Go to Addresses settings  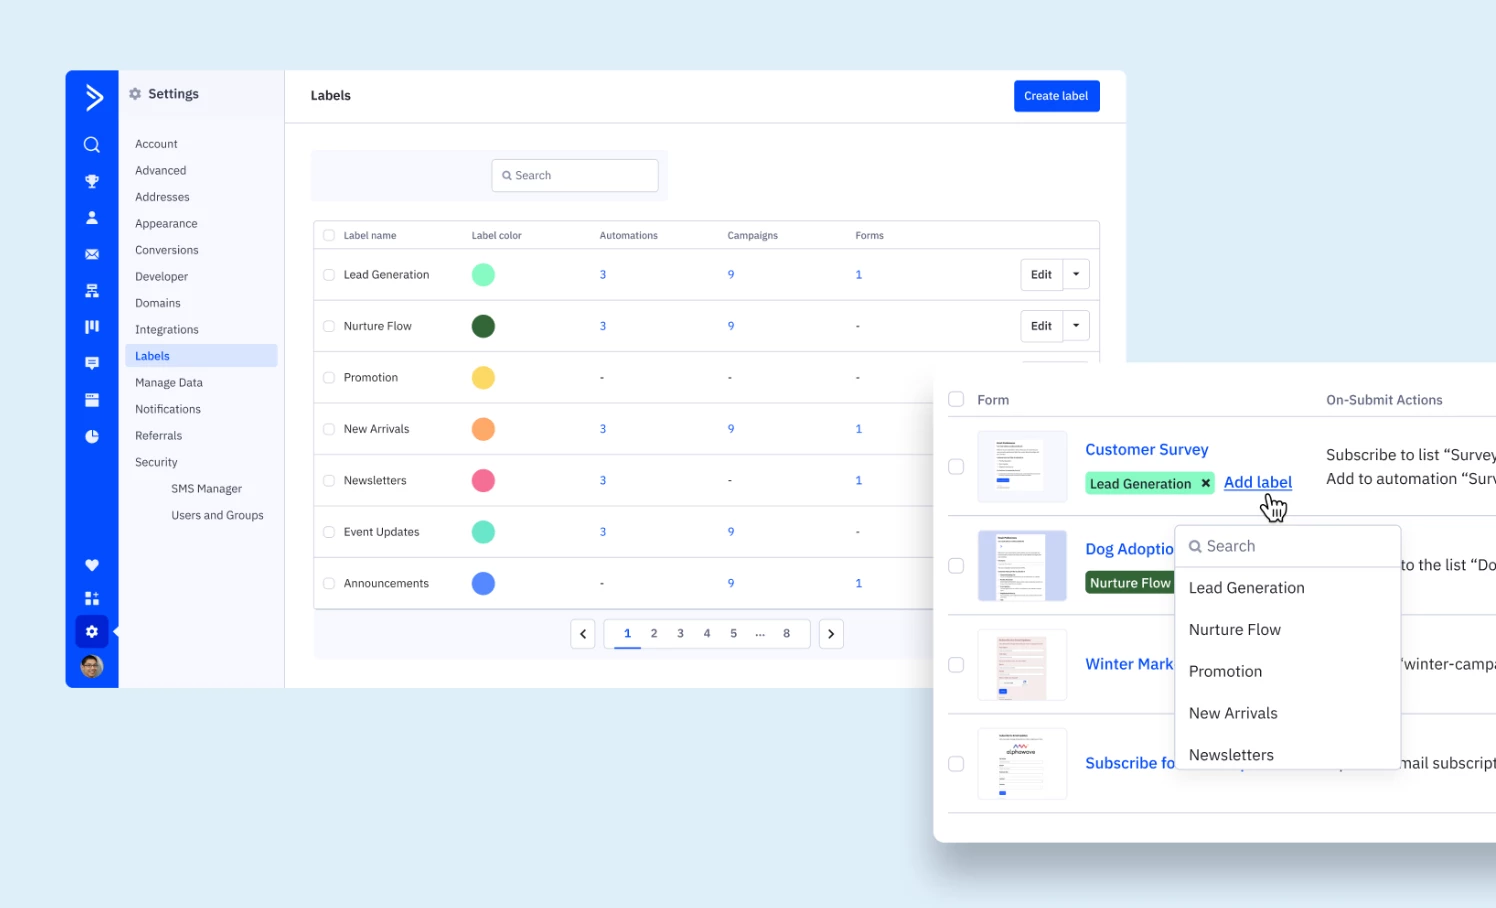point(162,197)
